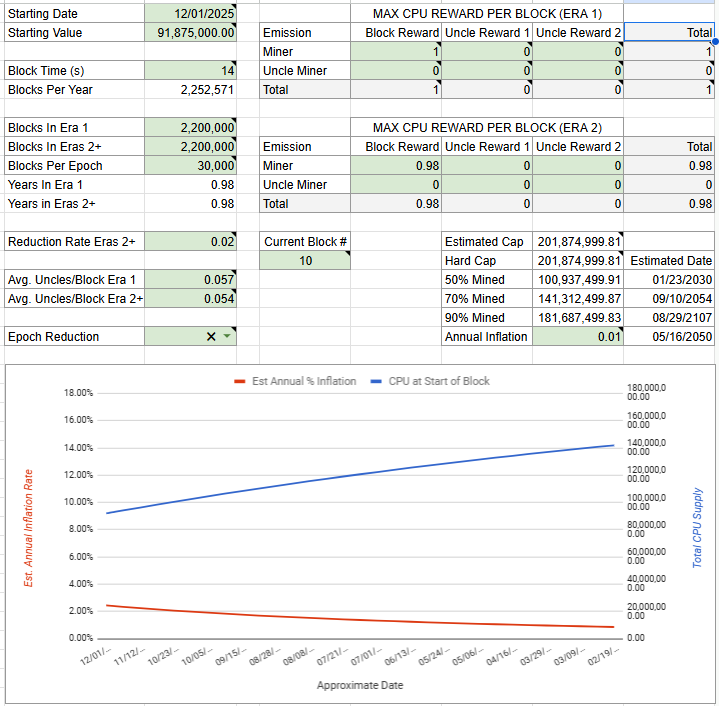
Task: Select Era 2 Total row Block Reward 0.98
Action: (396, 204)
